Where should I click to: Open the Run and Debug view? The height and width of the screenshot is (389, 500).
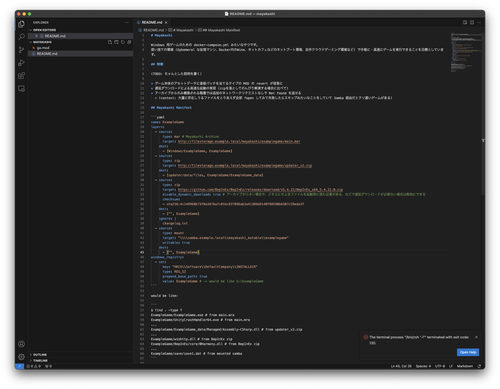(21, 63)
